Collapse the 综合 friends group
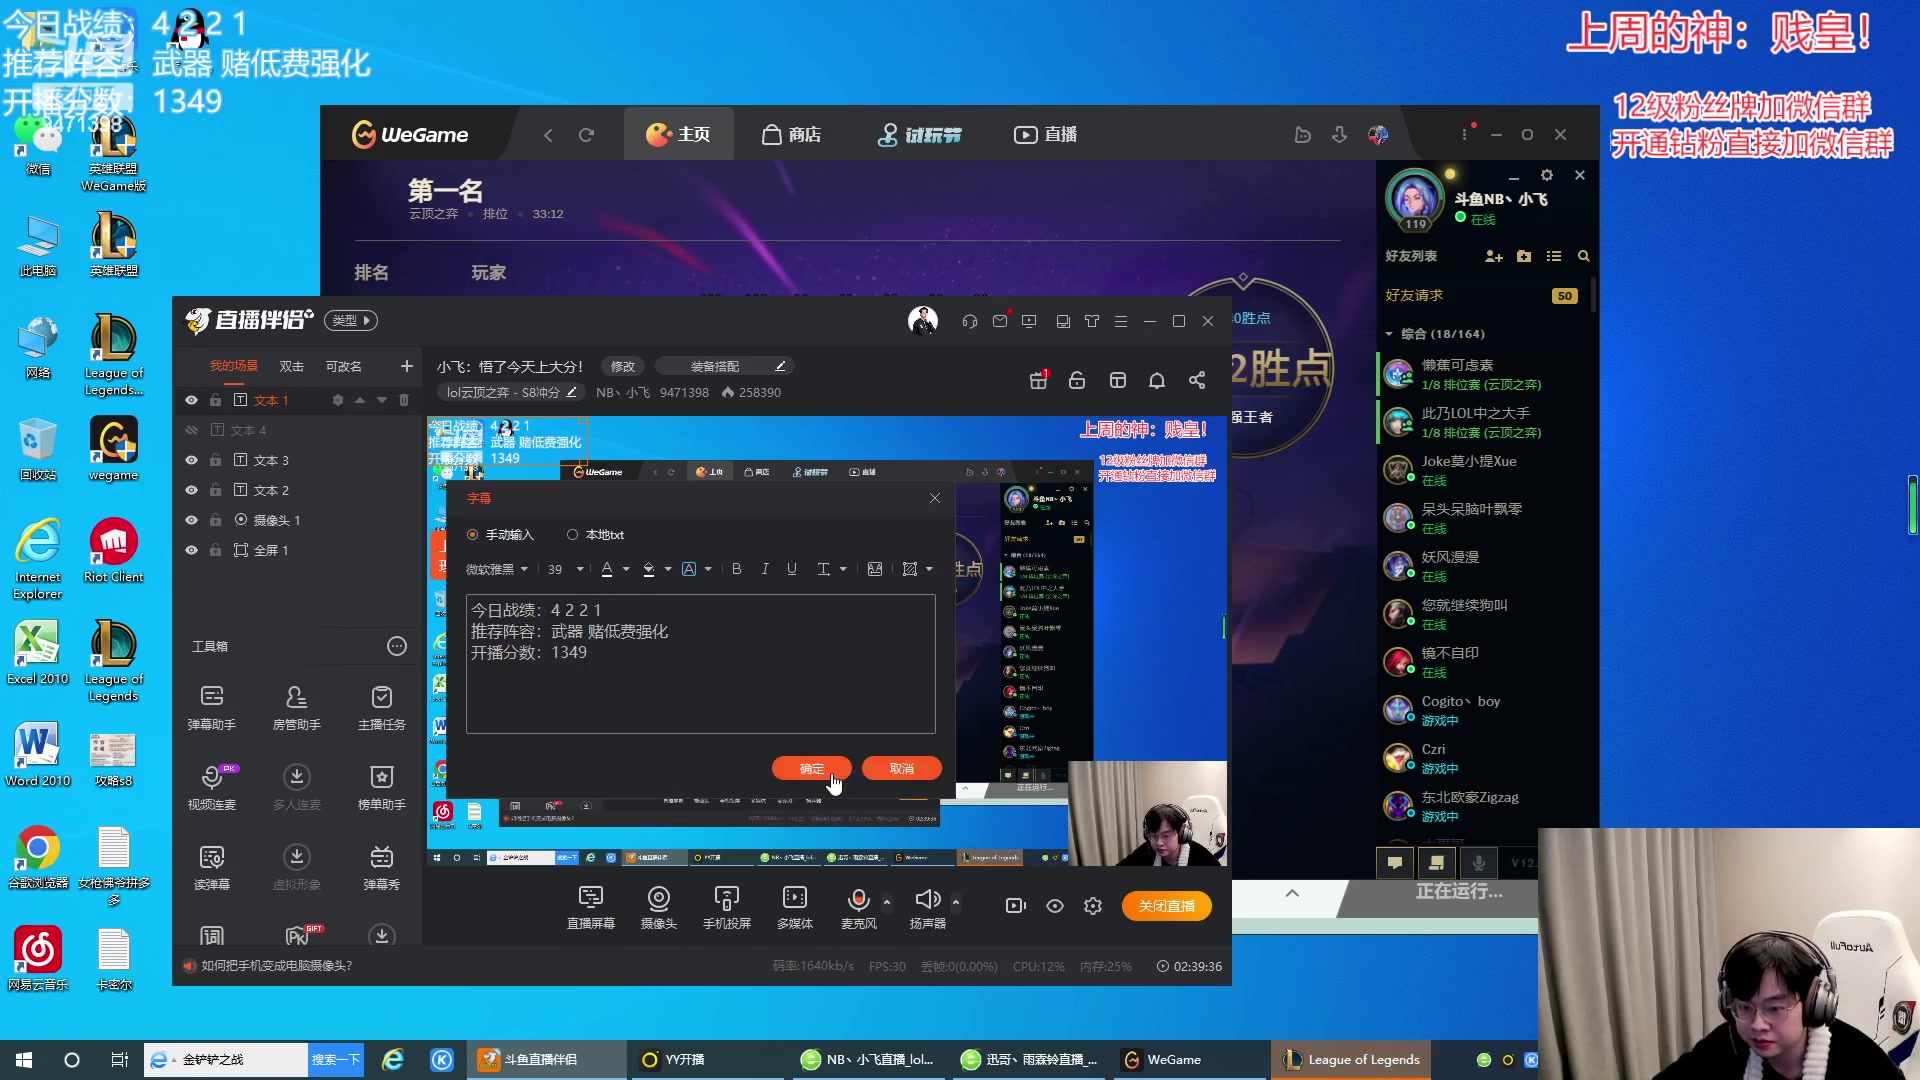 (x=1389, y=334)
